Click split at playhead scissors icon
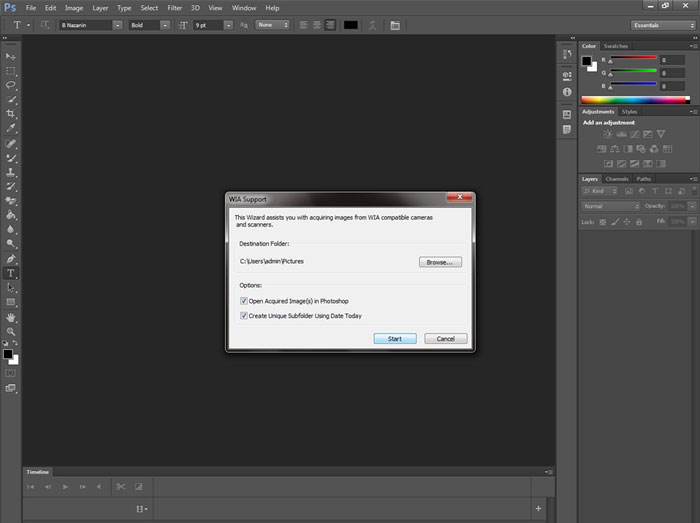The image size is (700, 523). (x=121, y=486)
